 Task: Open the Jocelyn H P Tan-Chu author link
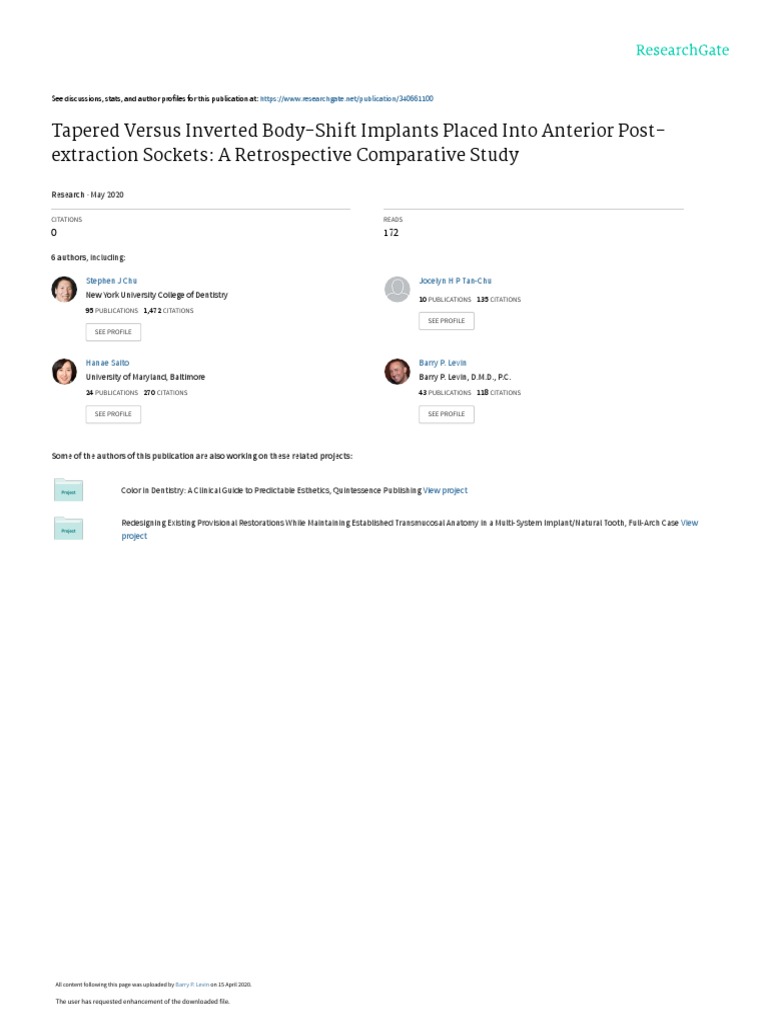click(x=455, y=282)
